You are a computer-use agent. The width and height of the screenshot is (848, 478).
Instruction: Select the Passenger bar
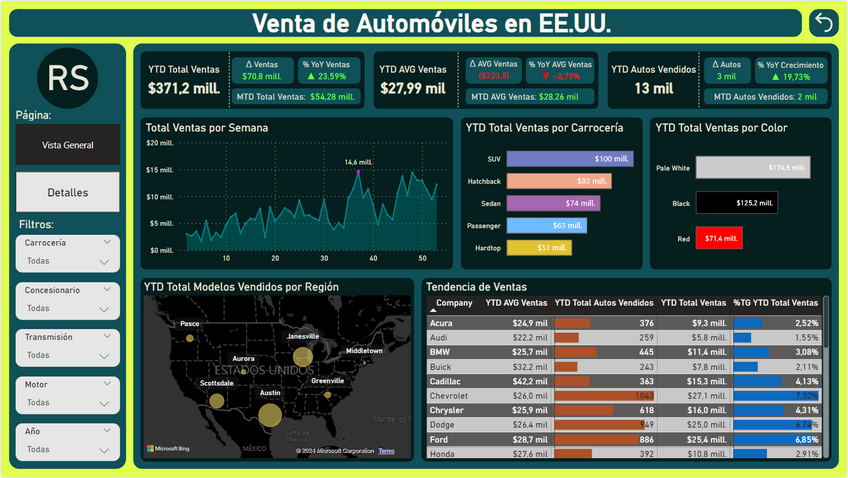click(x=547, y=225)
